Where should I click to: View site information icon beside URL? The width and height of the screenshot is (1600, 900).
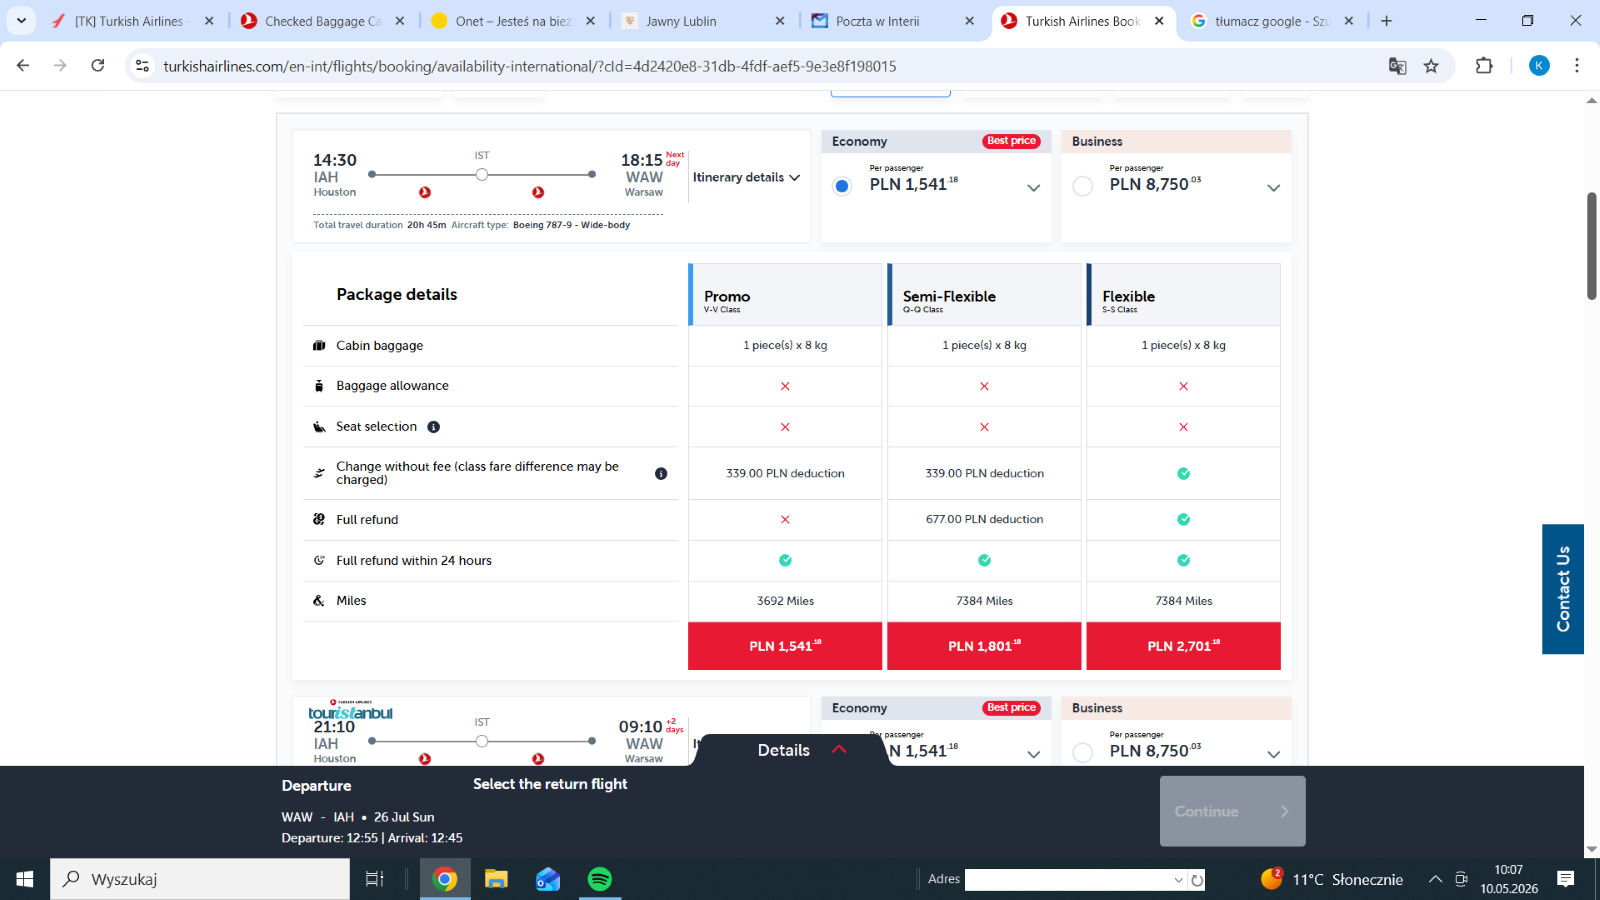click(143, 66)
